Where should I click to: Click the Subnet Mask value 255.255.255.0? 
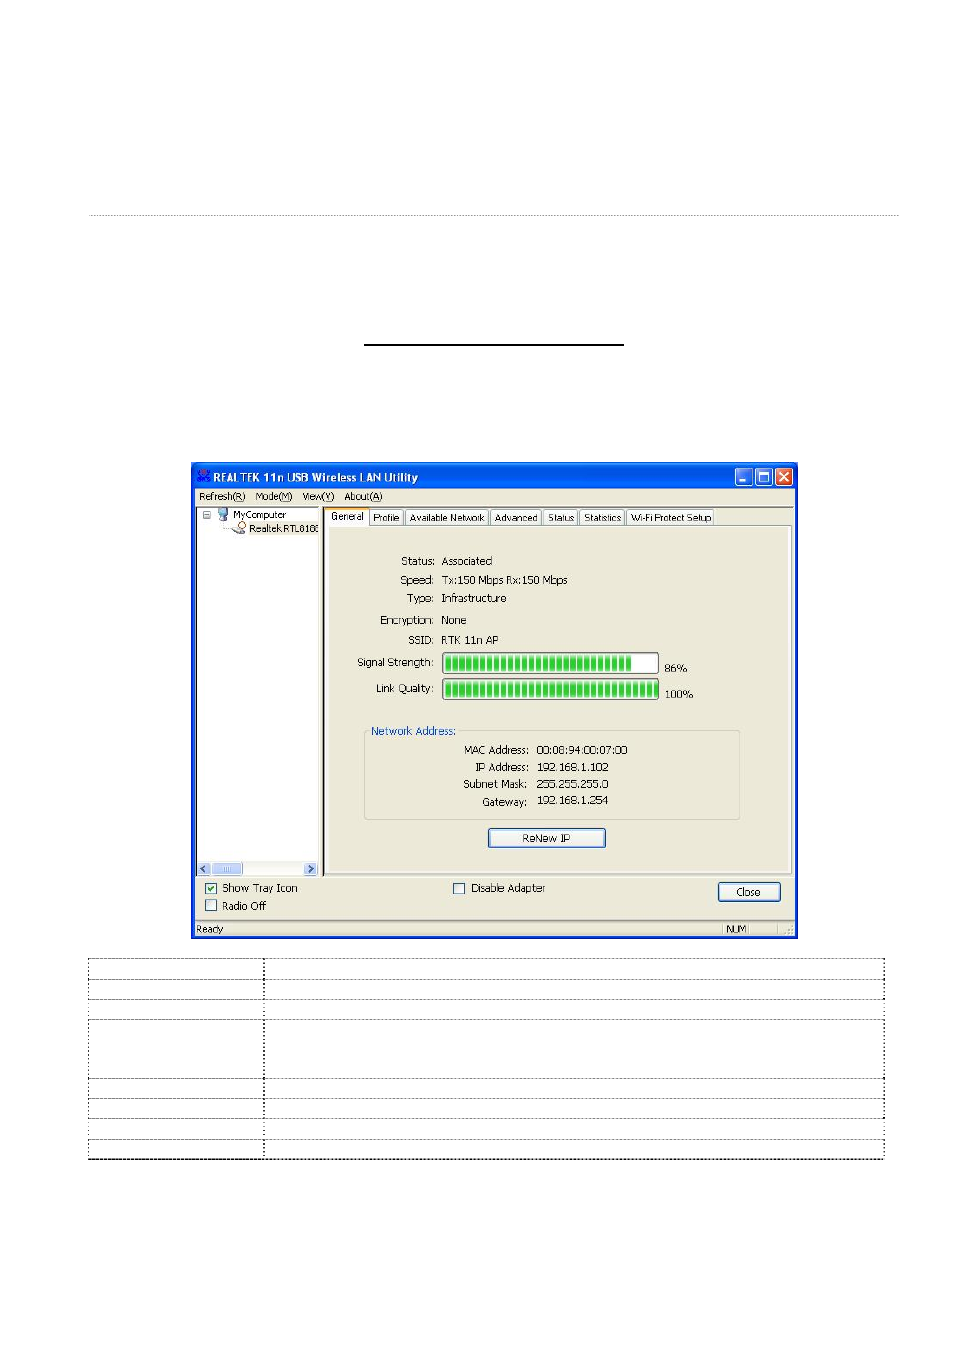click(572, 784)
